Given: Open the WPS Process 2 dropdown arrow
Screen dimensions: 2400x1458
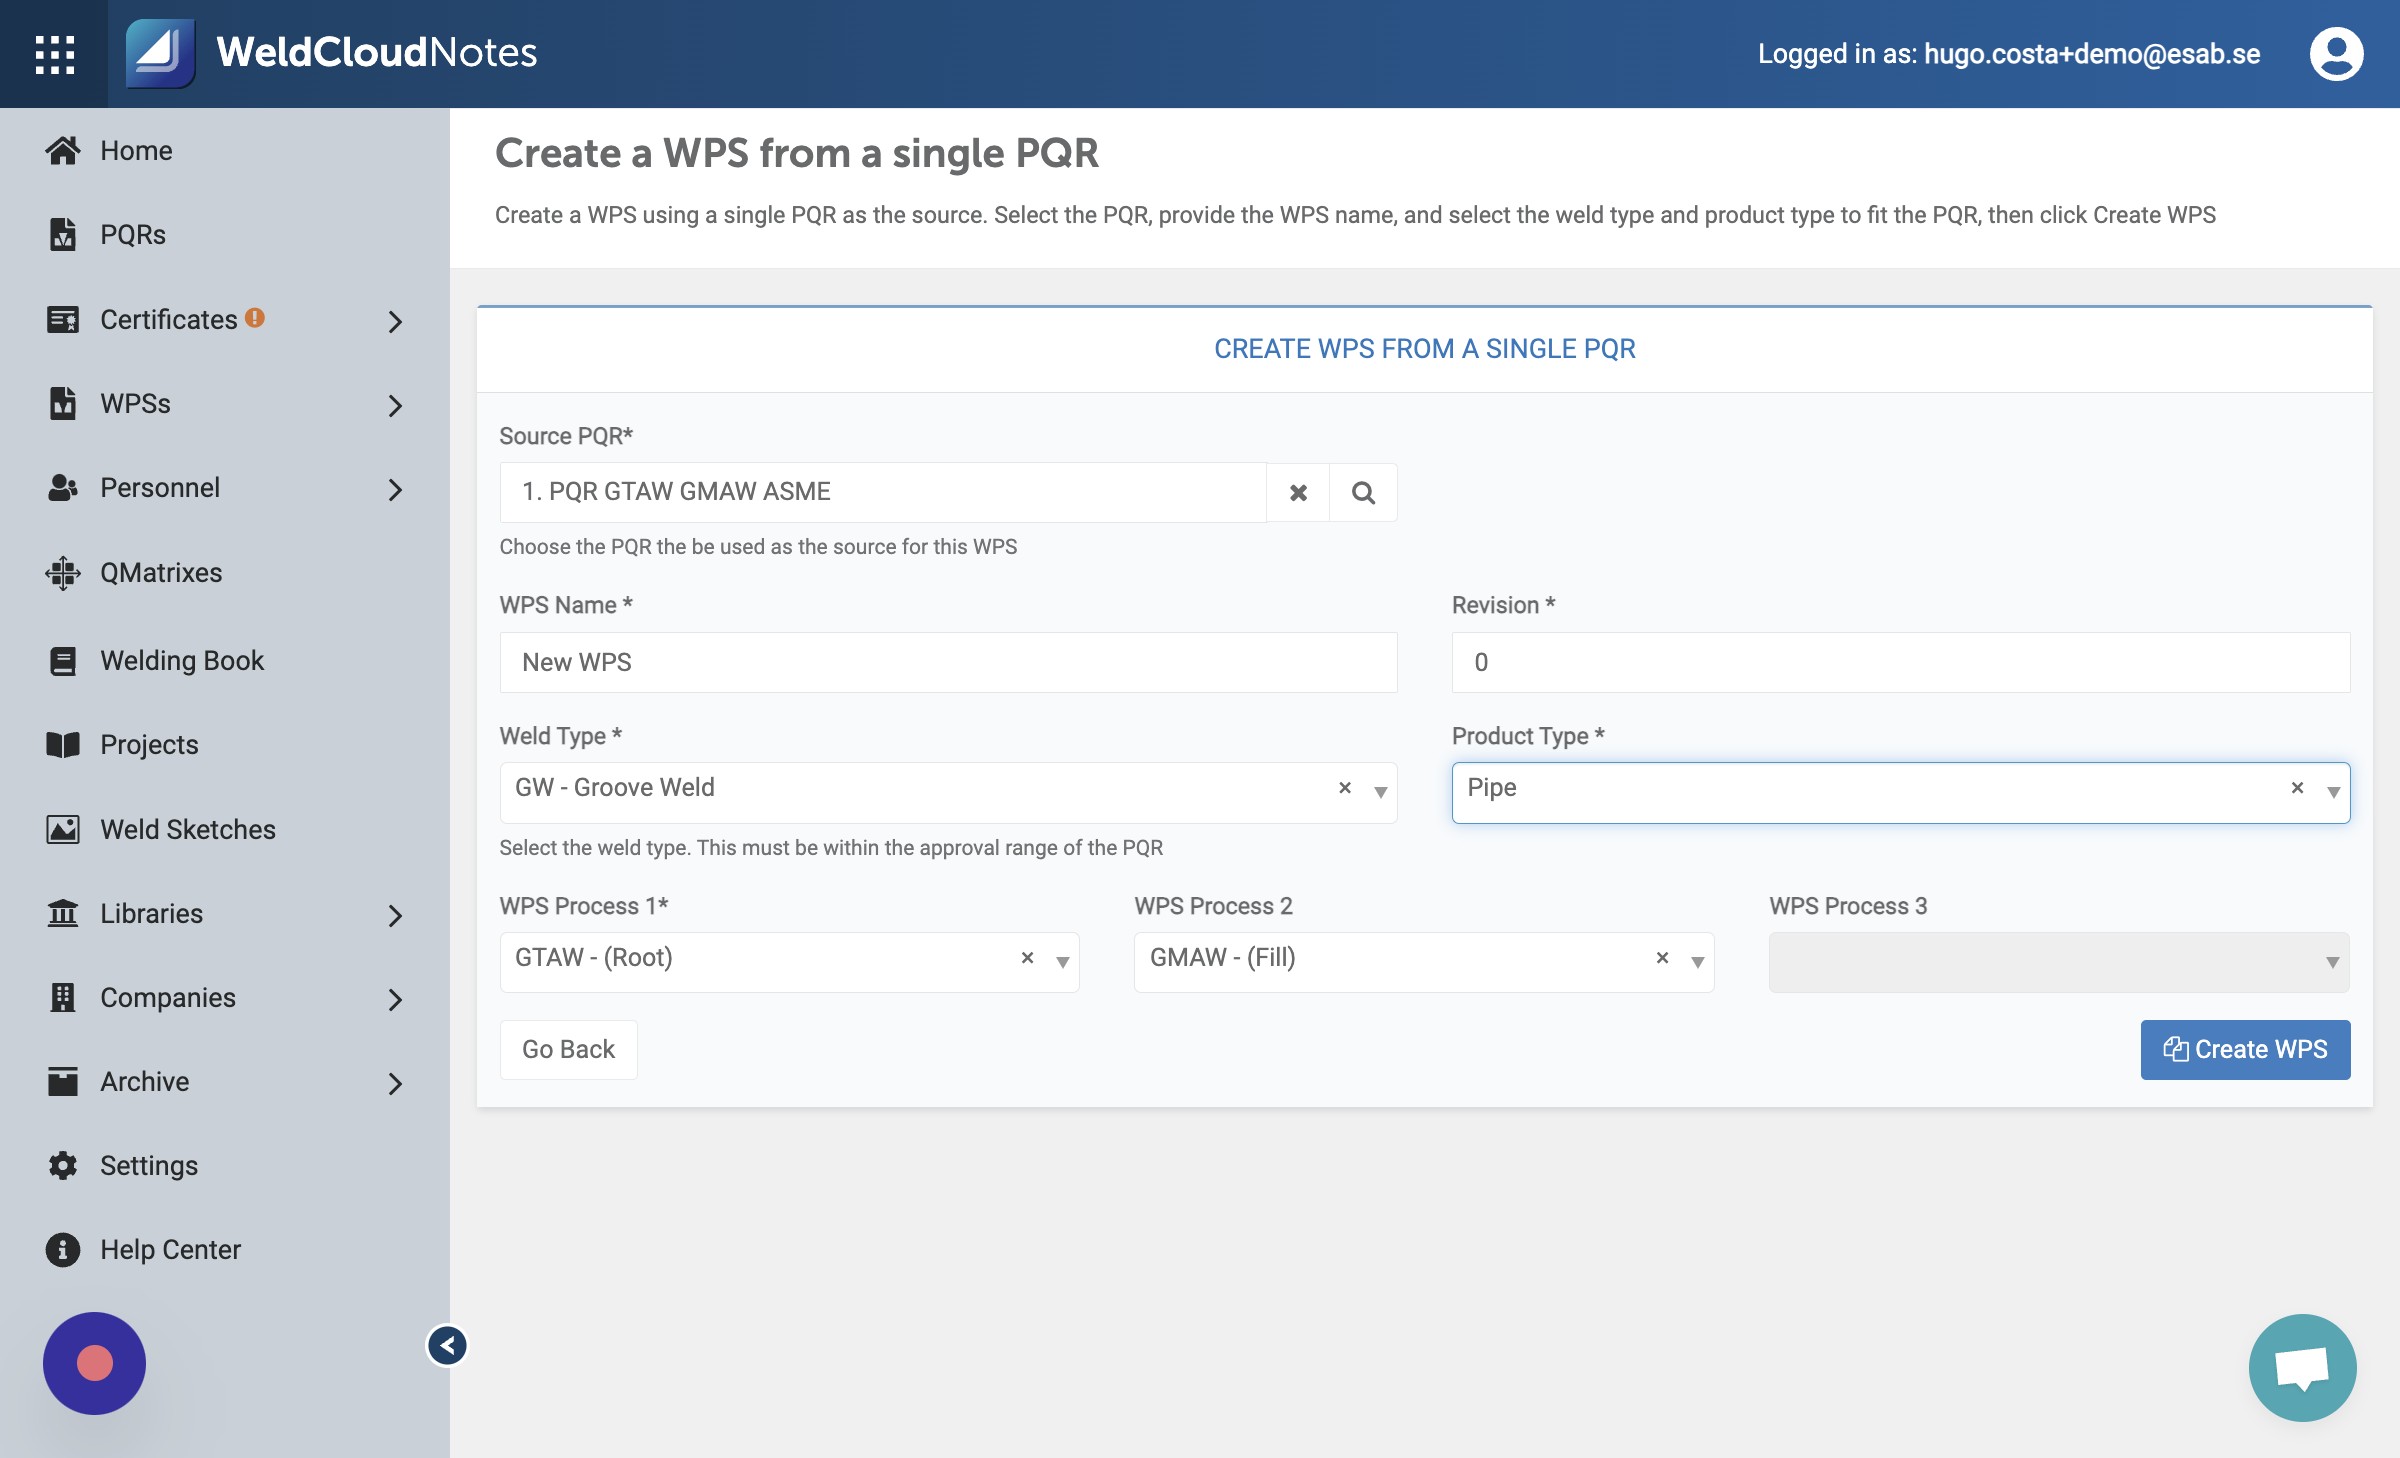Looking at the screenshot, I should click(1697, 962).
